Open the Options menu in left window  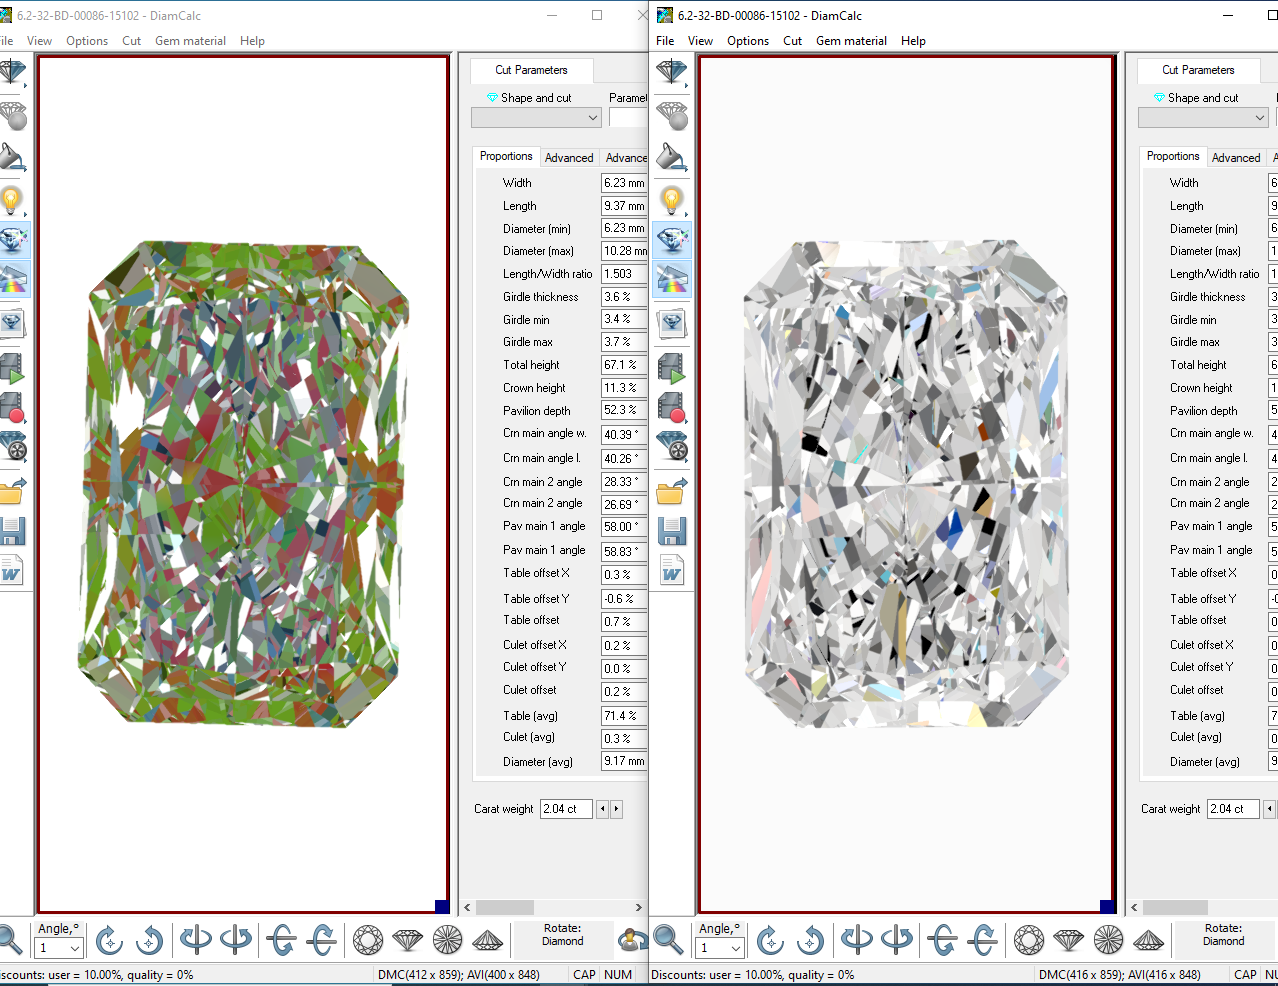[x=87, y=41]
